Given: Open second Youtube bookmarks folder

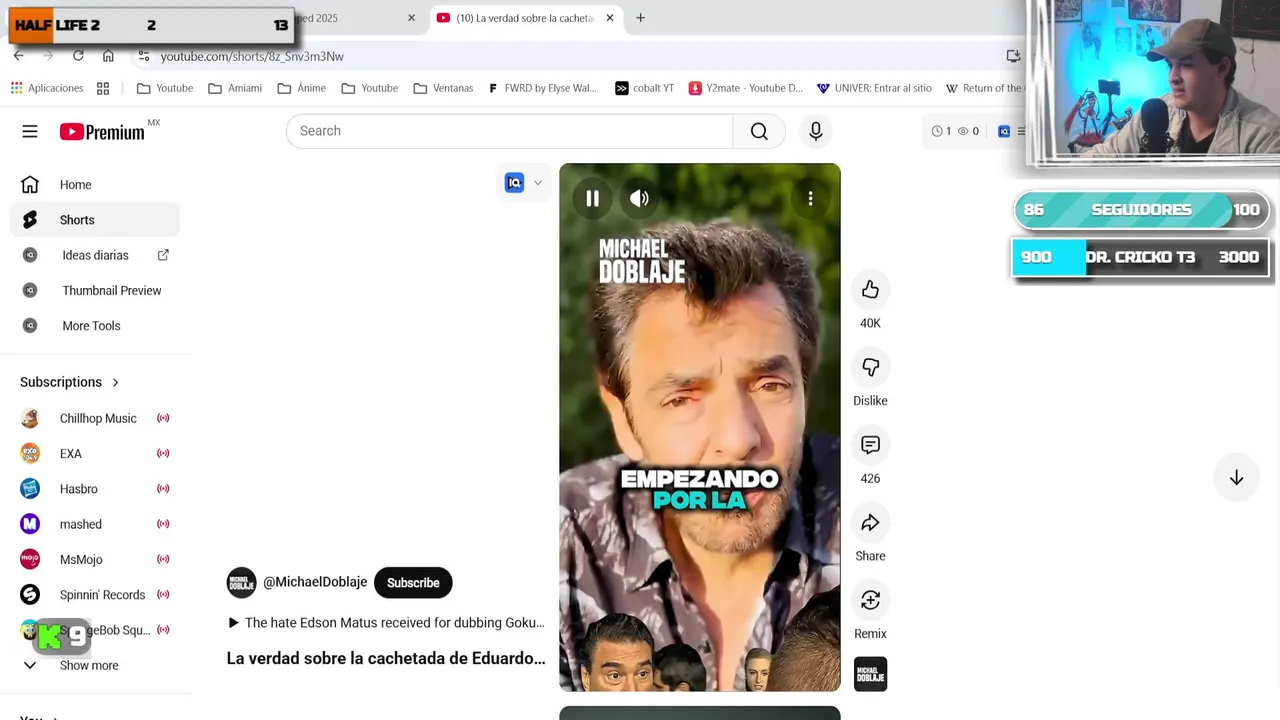Looking at the screenshot, I should tap(370, 88).
